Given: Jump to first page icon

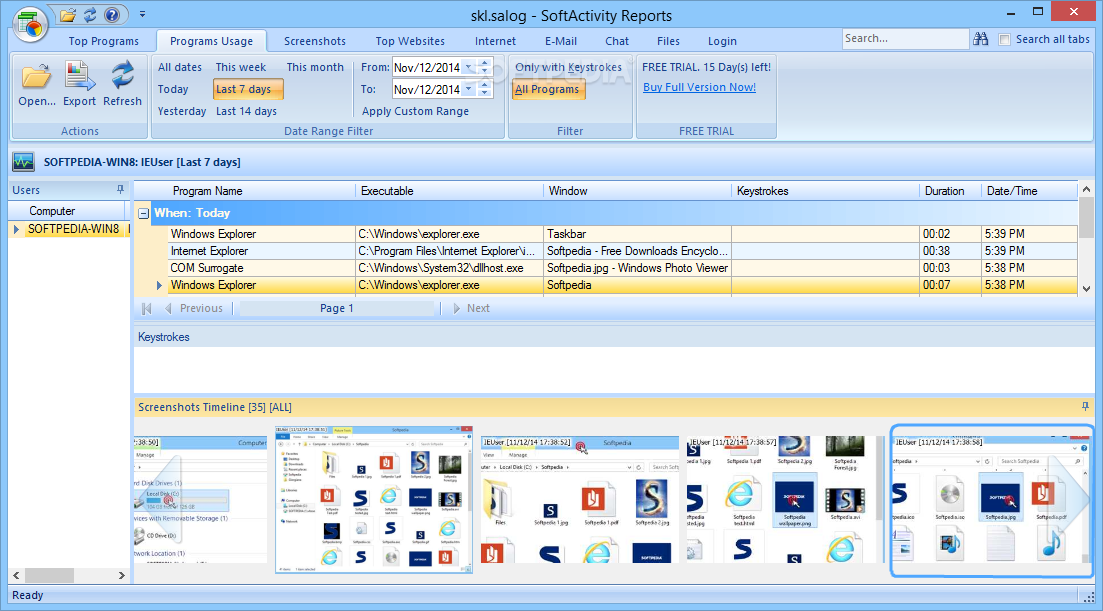Looking at the screenshot, I should coord(147,308).
